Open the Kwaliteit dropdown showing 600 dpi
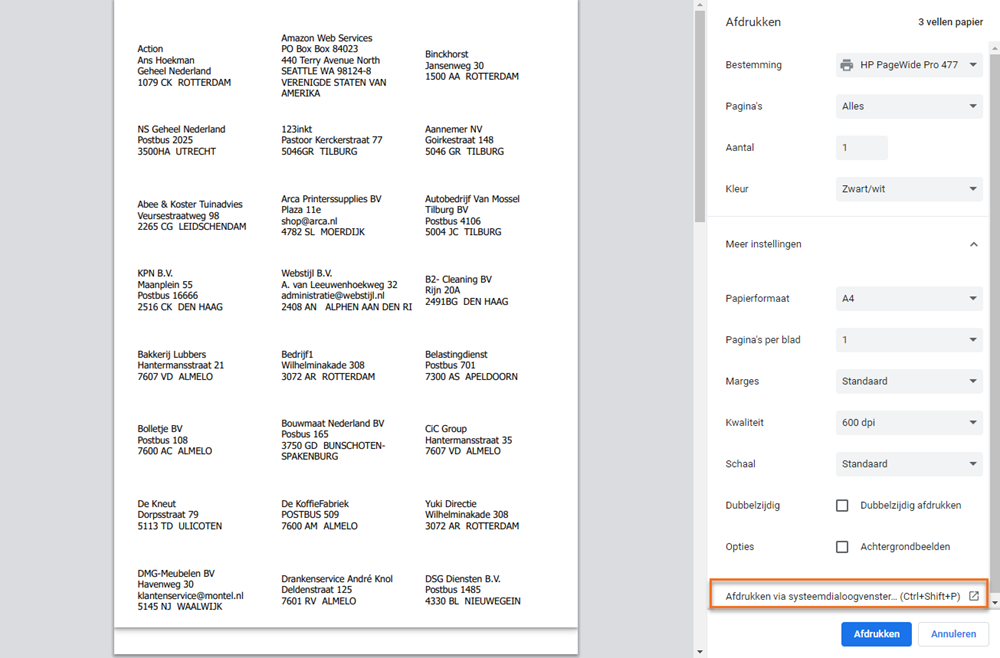 [909, 423]
